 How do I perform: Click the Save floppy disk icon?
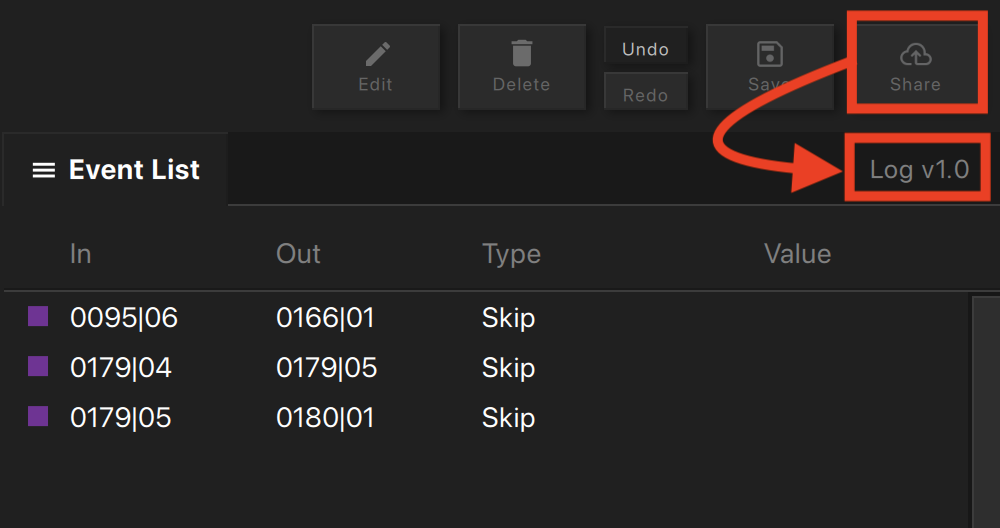pos(770,54)
